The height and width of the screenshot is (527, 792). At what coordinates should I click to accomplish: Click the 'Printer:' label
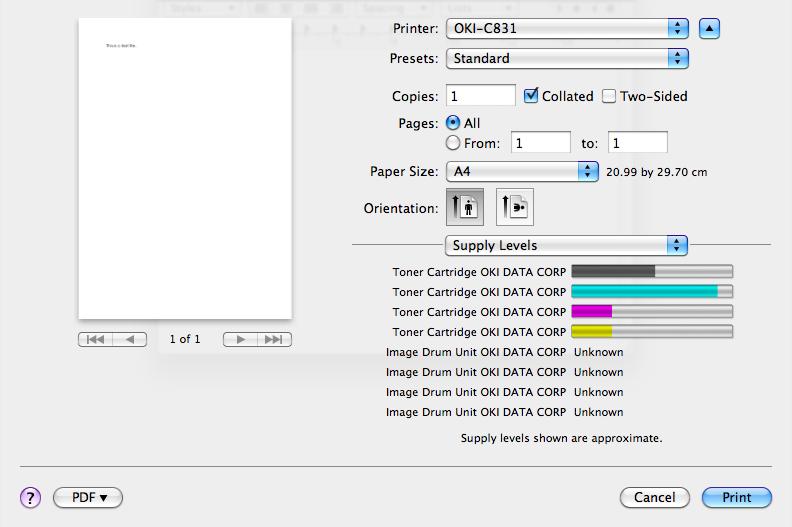point(416,28)
